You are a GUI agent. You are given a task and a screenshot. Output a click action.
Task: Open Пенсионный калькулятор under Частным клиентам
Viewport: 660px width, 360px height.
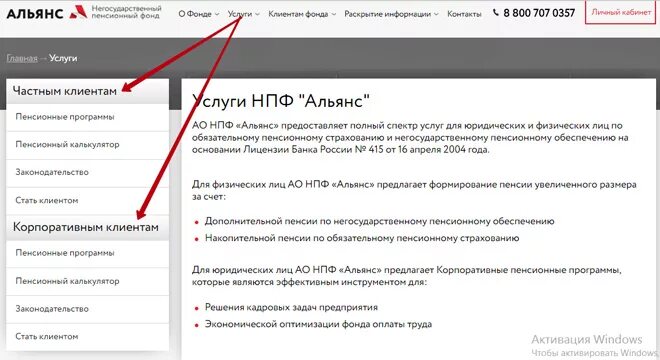[x=88, y=145]
